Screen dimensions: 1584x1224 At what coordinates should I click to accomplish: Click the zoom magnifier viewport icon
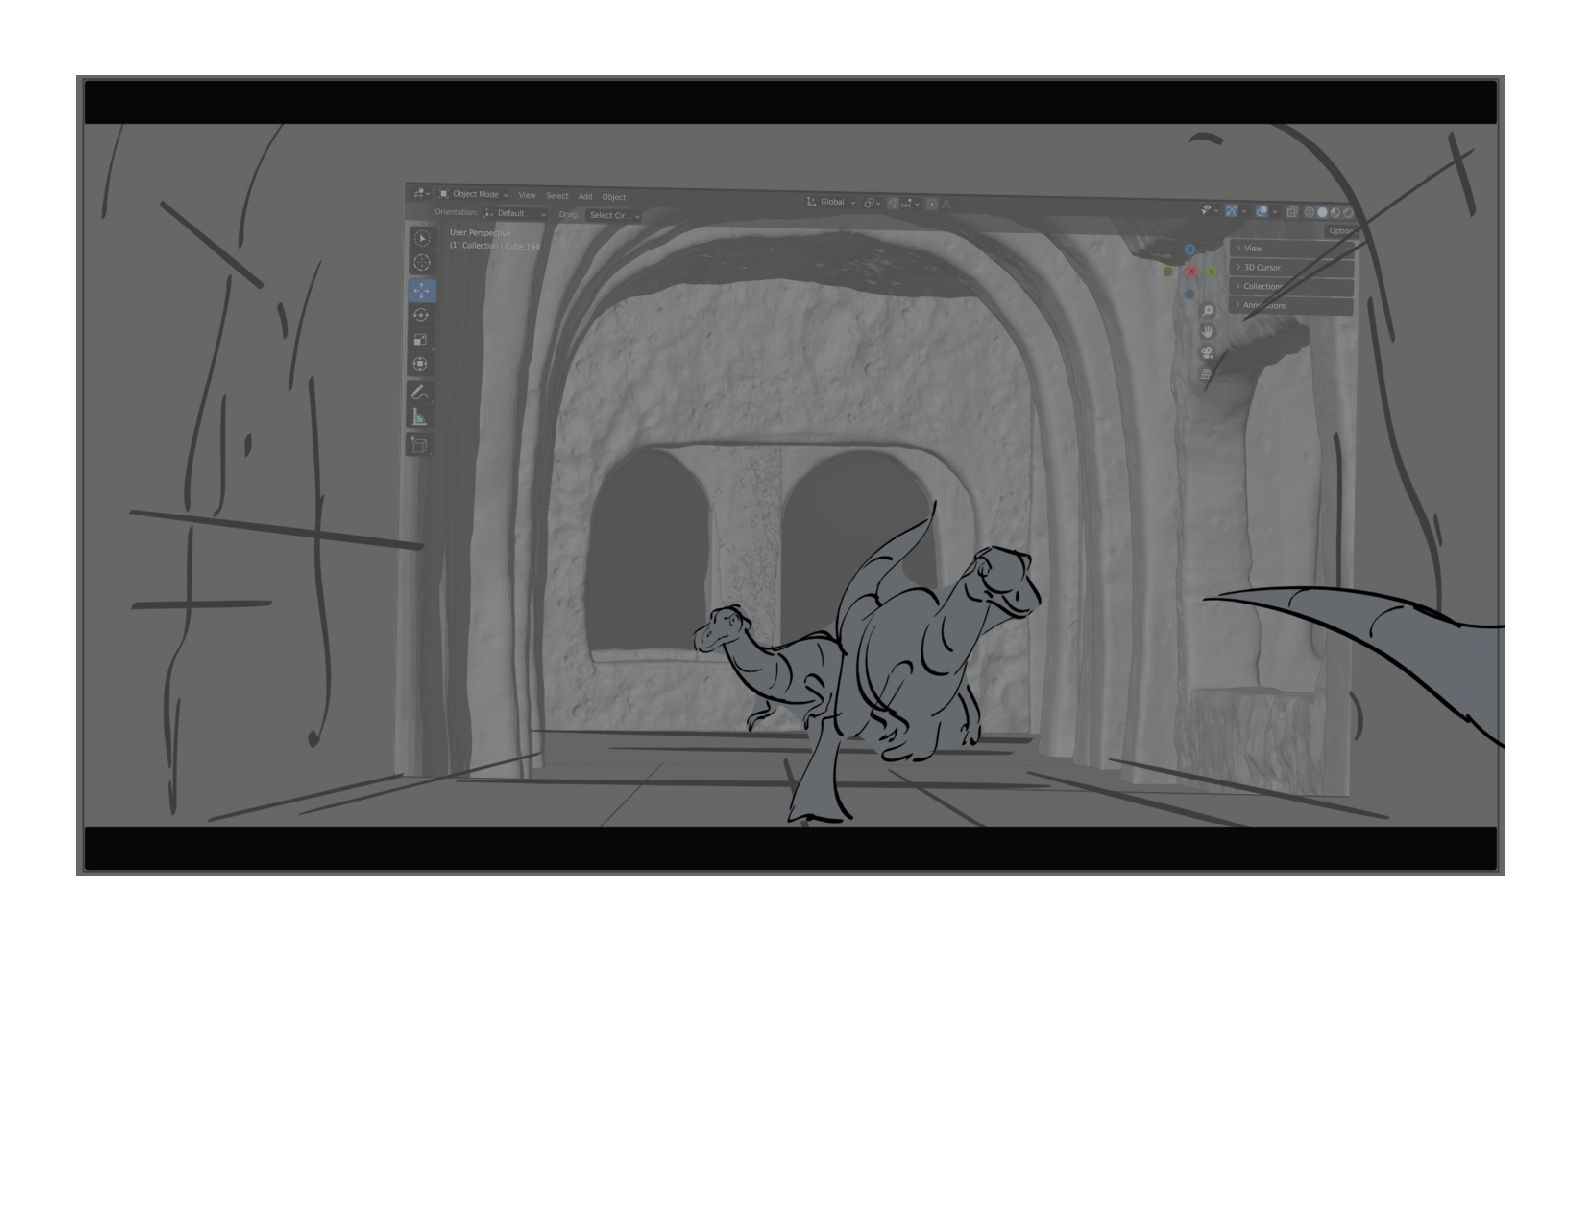tap(1207, 311)
